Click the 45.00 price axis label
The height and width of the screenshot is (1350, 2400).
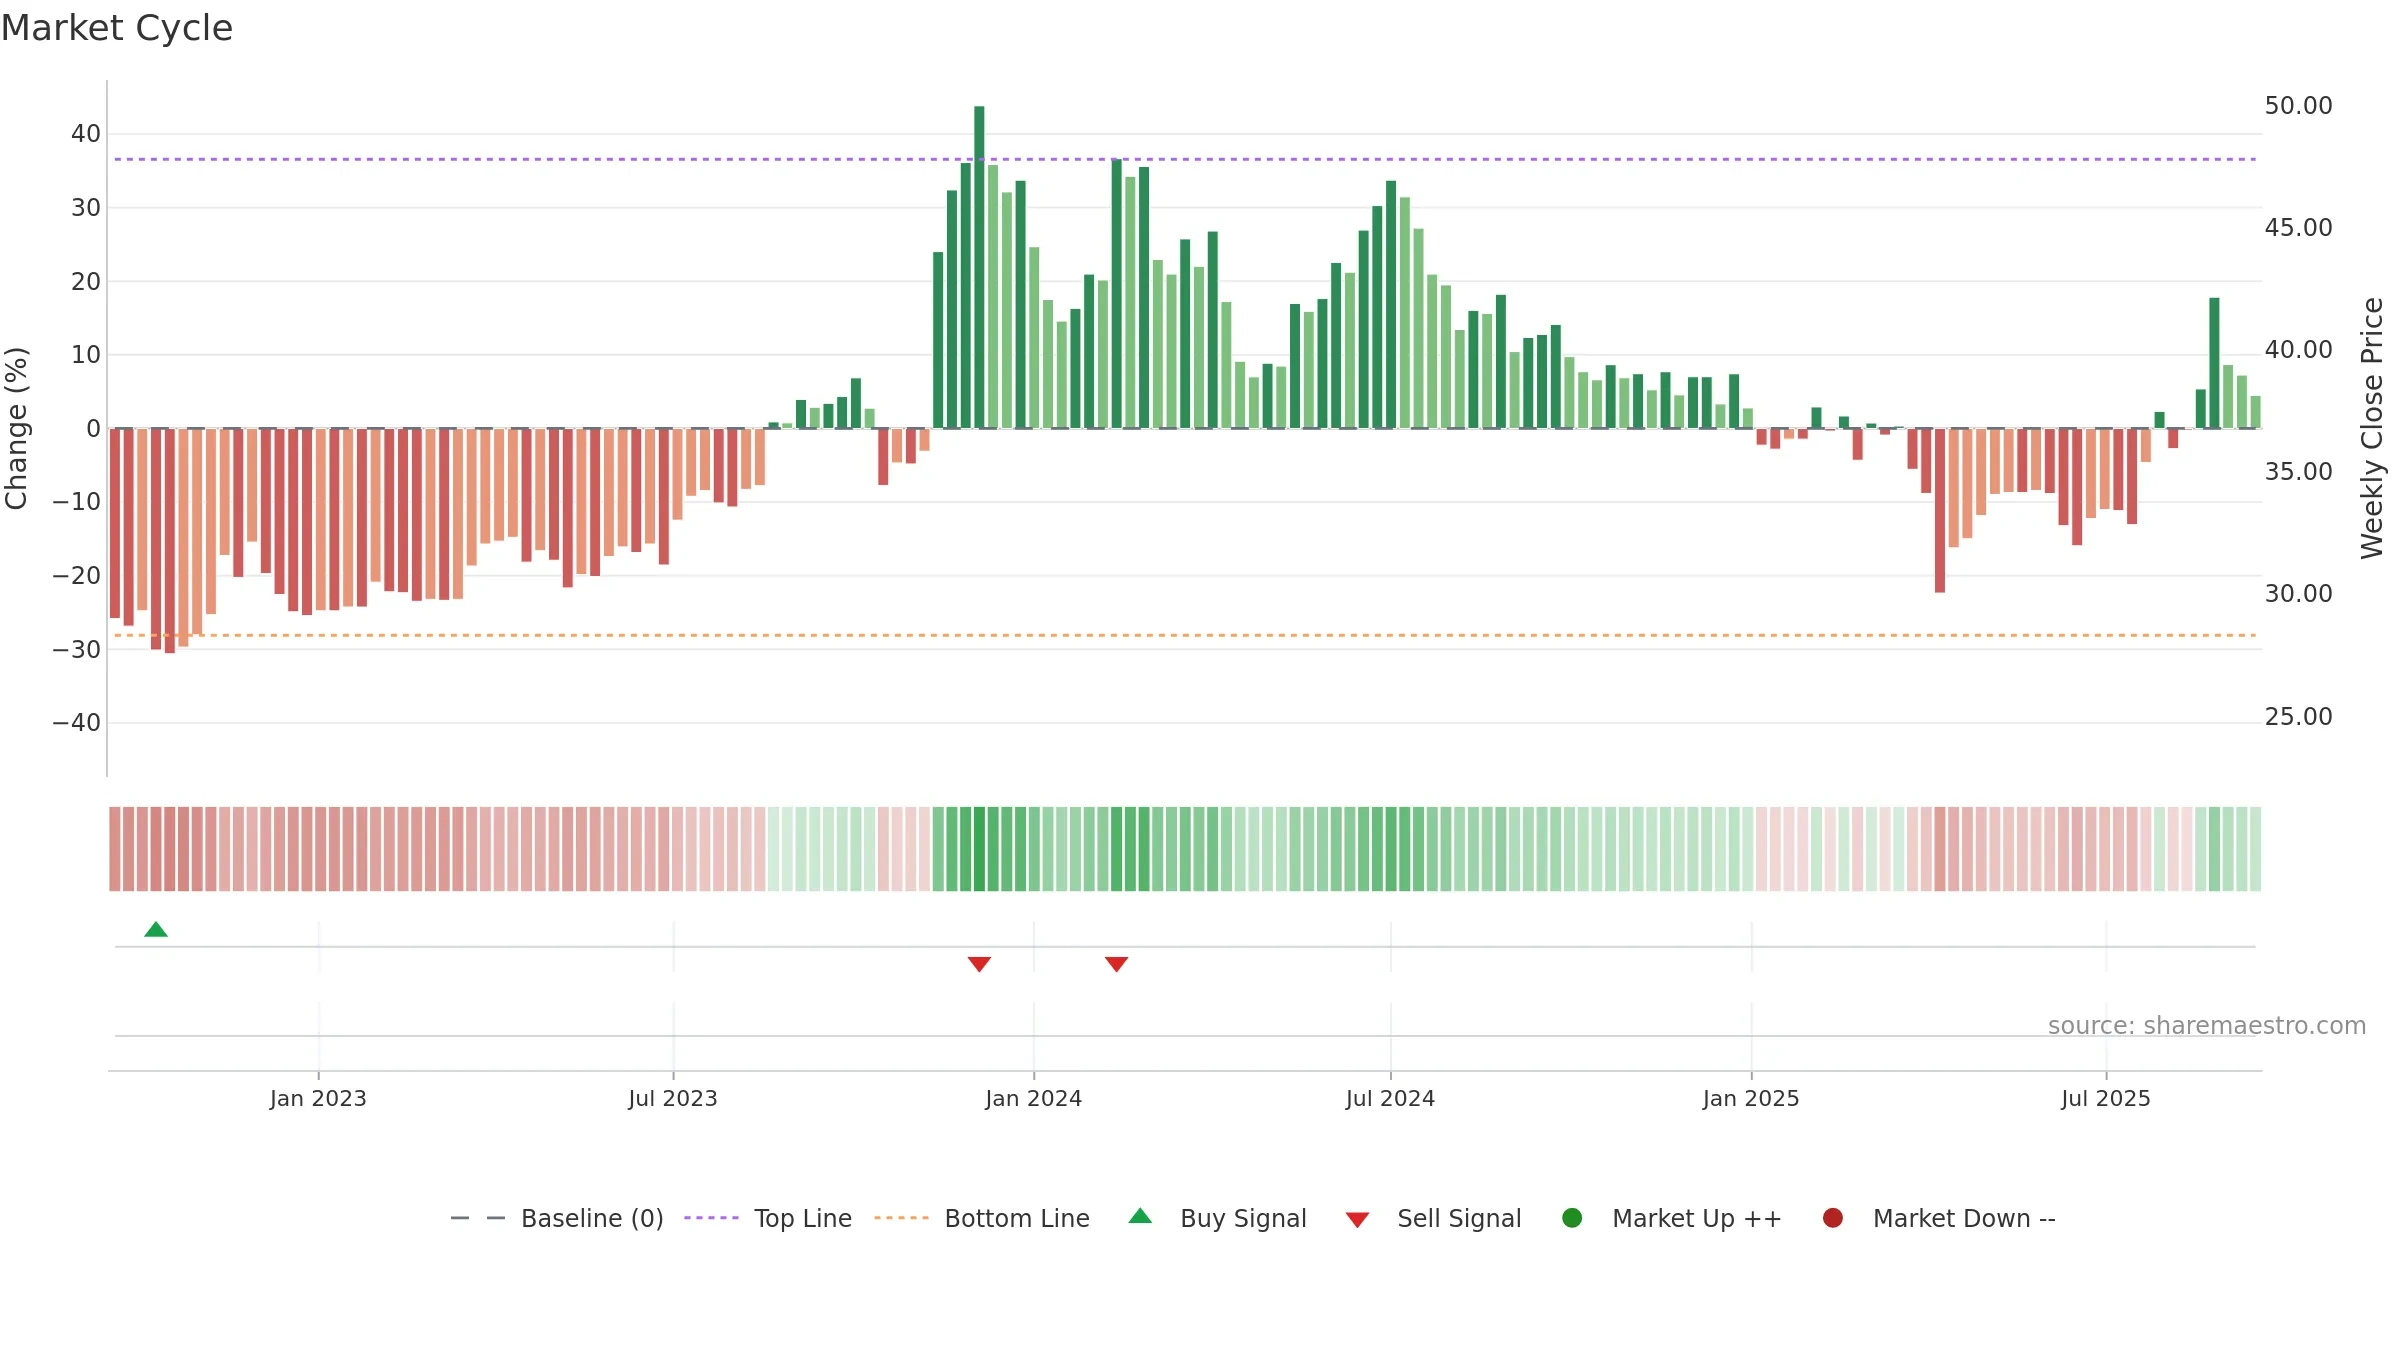click(x=2298, y=228)
